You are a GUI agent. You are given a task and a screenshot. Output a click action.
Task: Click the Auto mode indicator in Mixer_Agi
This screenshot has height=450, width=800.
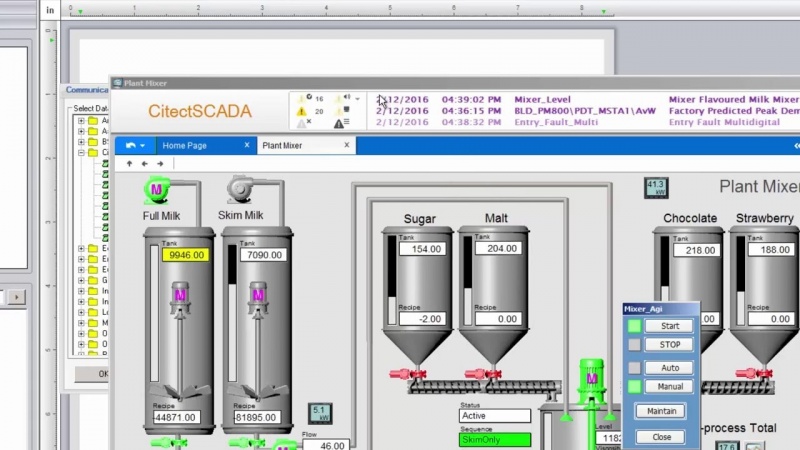click(x=634, y=368)
